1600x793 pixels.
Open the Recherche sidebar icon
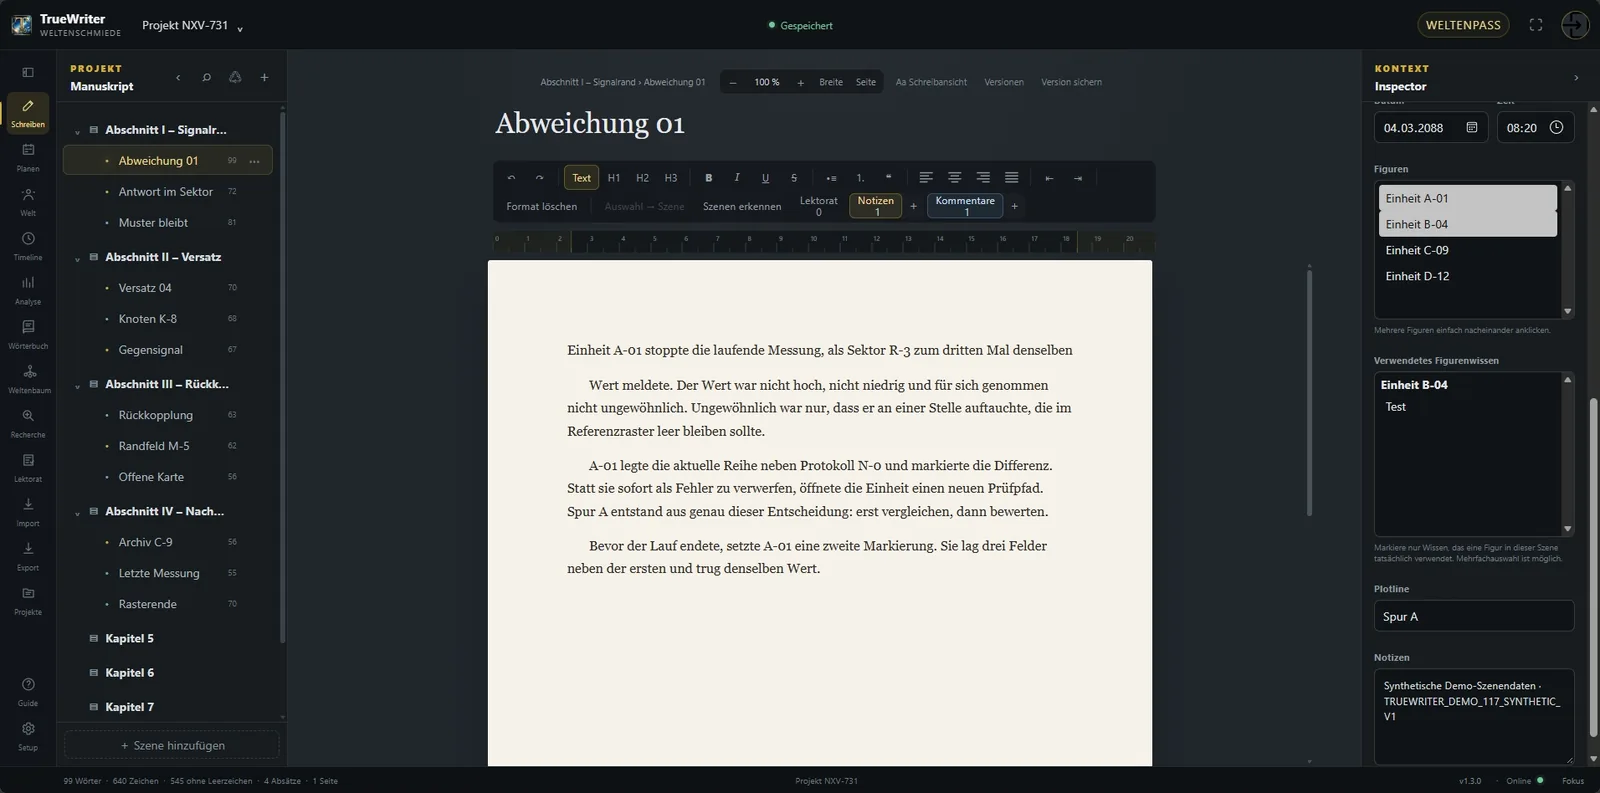[28, 423]
